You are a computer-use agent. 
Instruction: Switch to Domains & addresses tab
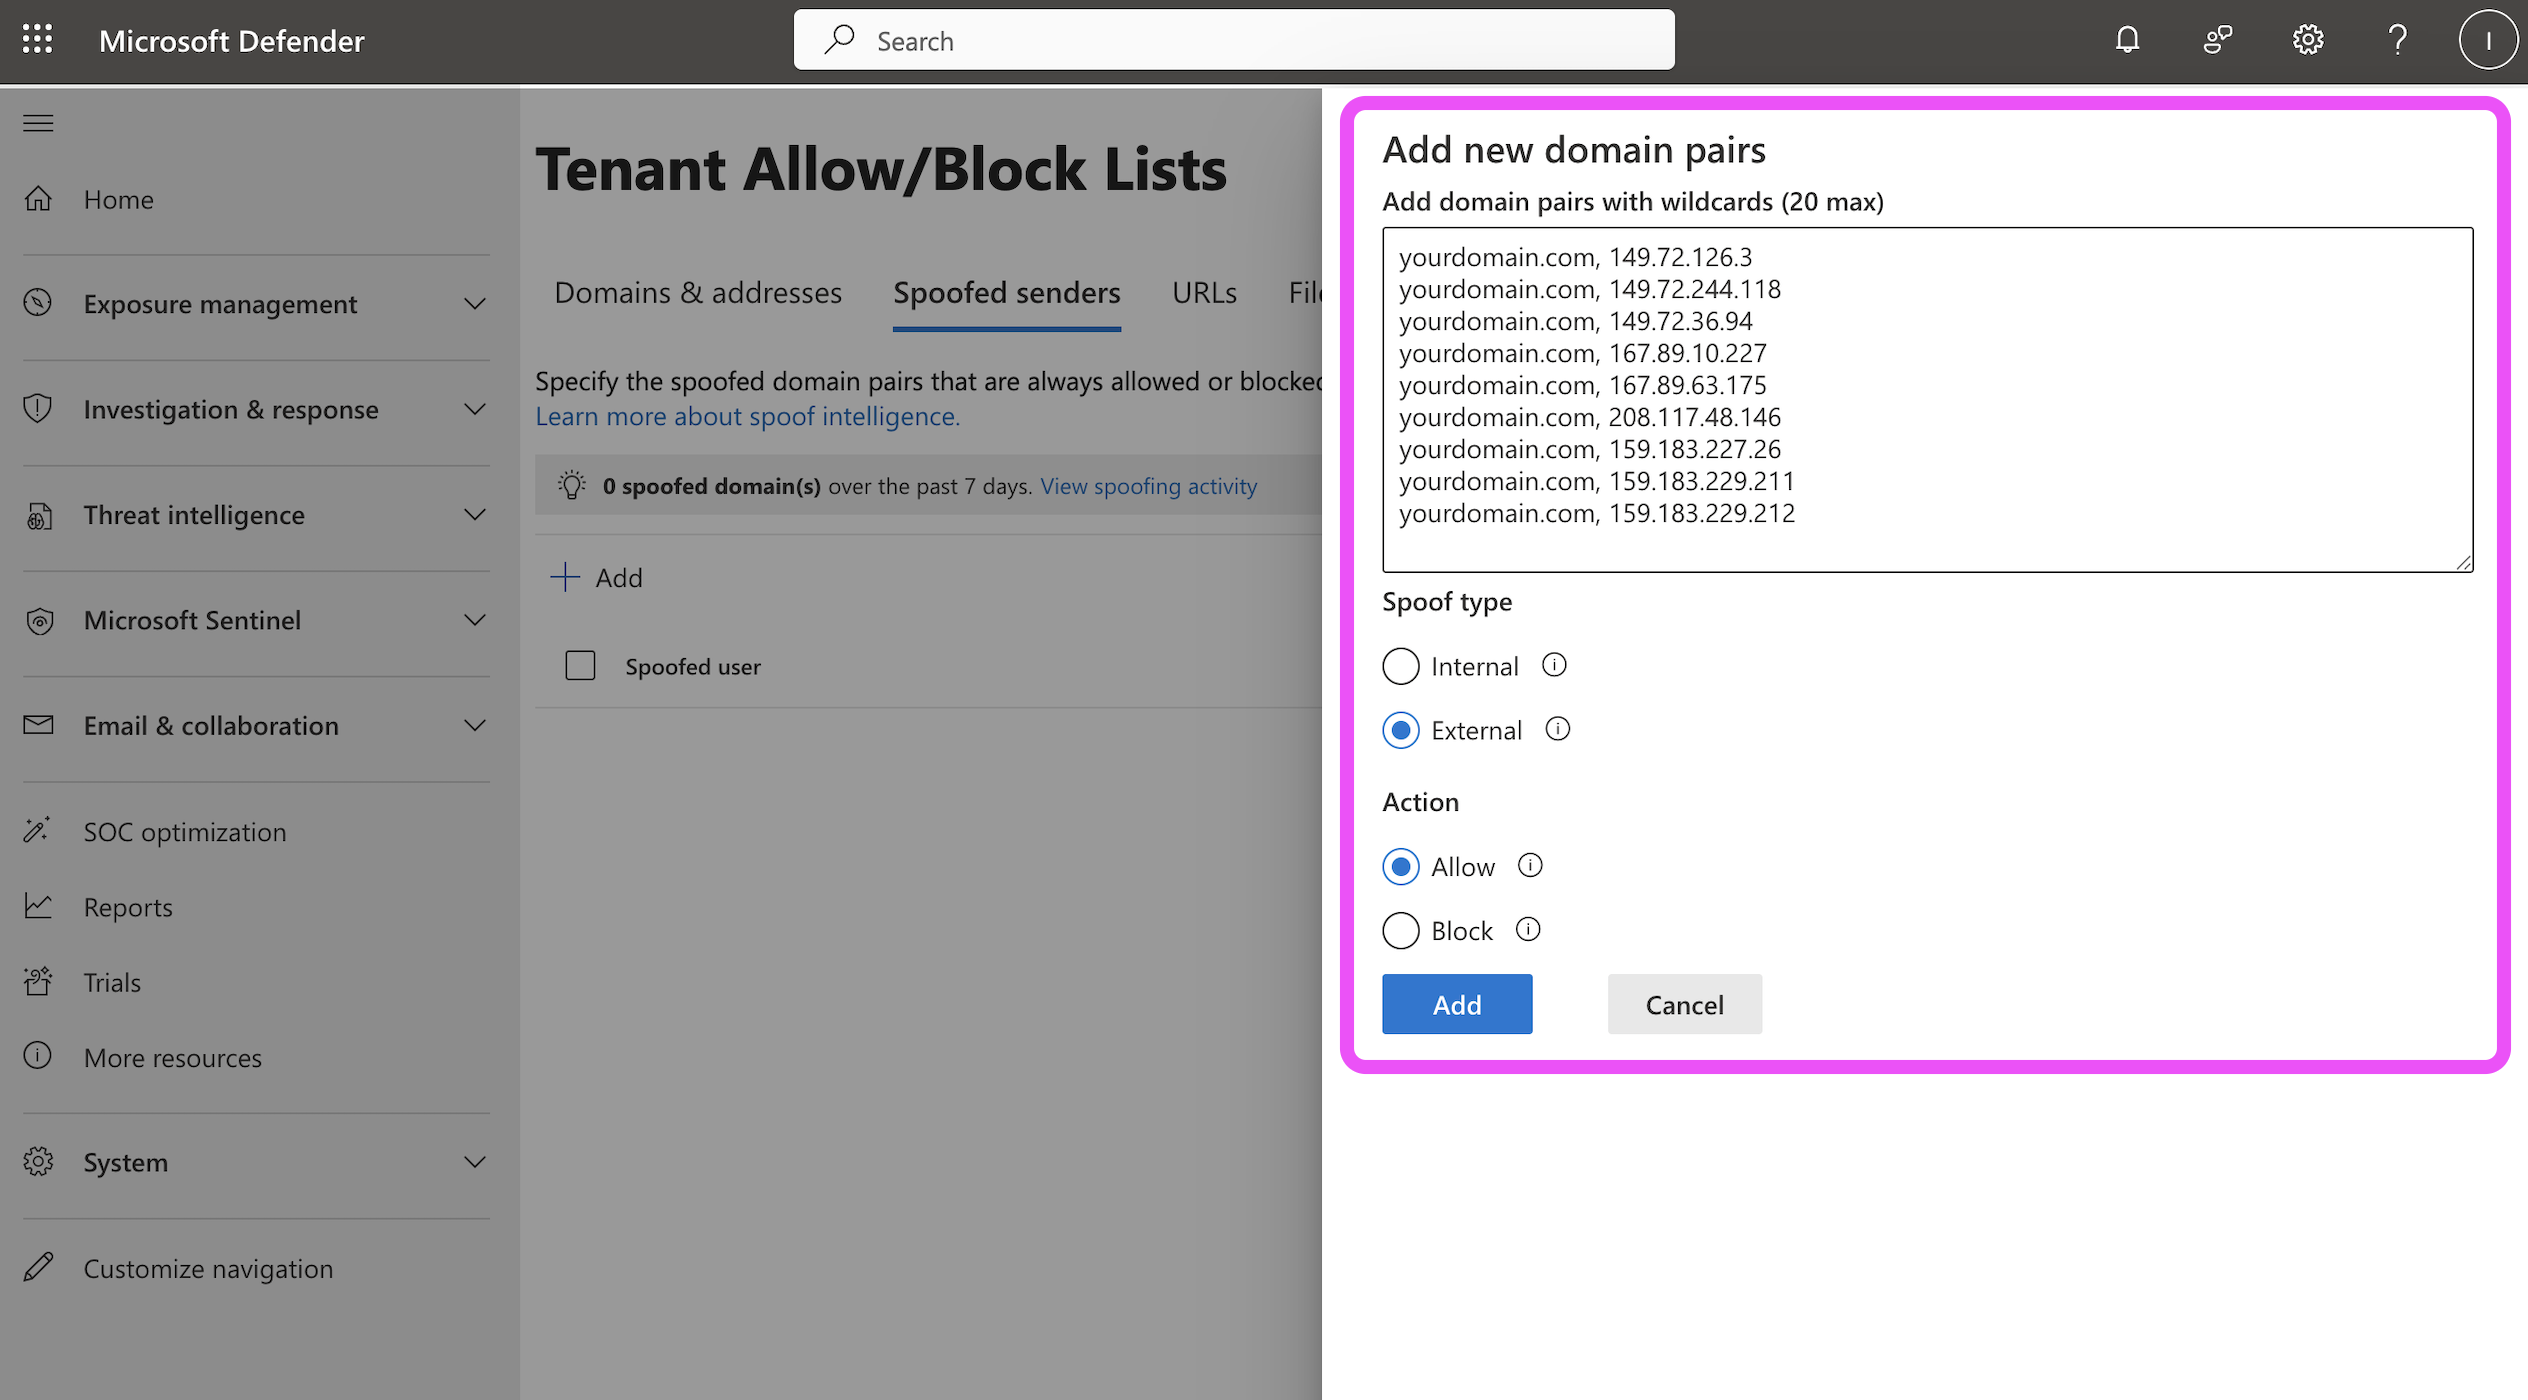pos(698,293)
